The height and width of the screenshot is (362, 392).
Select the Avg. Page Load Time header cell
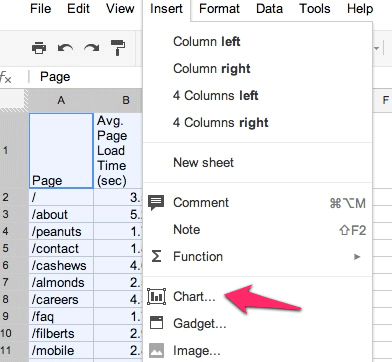click(x=118, y=151)
